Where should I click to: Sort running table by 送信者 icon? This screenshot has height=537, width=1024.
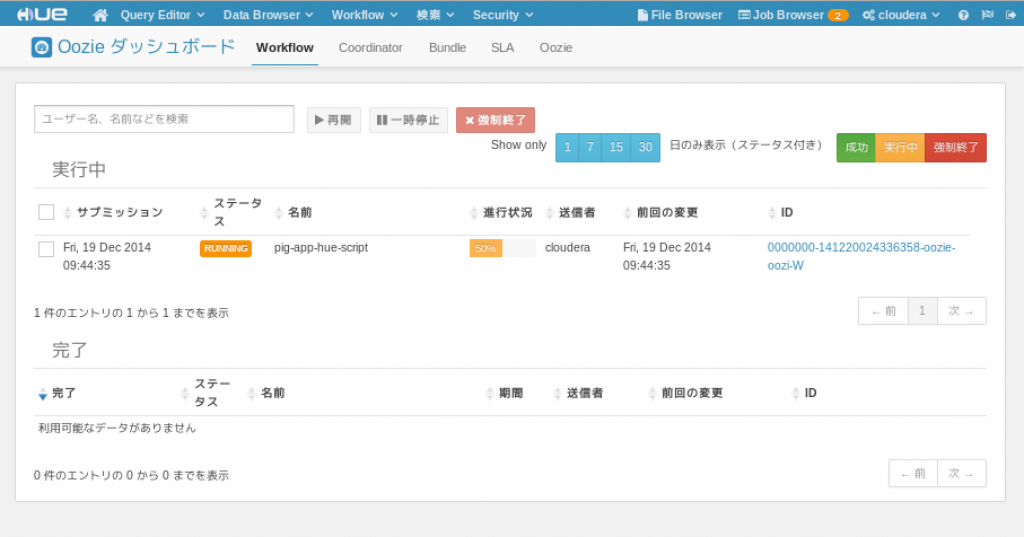coord(550,212)
